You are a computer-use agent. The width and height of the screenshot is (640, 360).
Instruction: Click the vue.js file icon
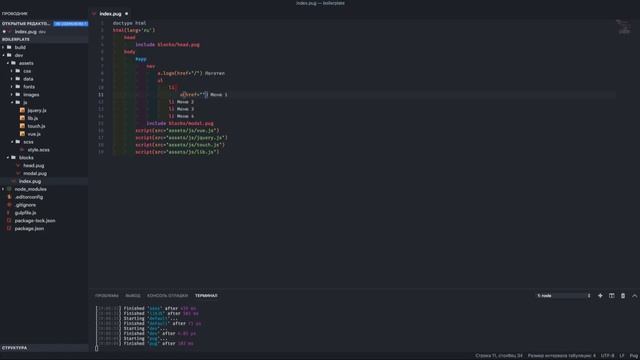22,134
